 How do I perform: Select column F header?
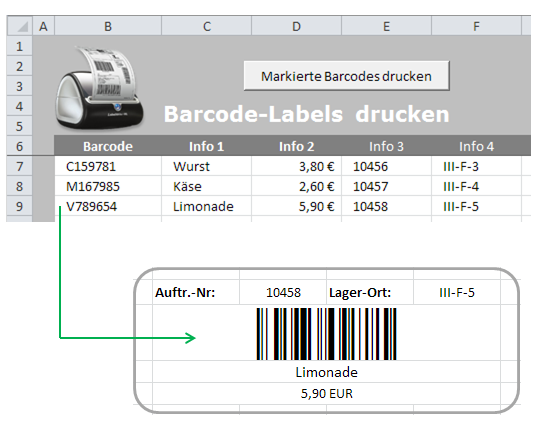click(476, 26)
